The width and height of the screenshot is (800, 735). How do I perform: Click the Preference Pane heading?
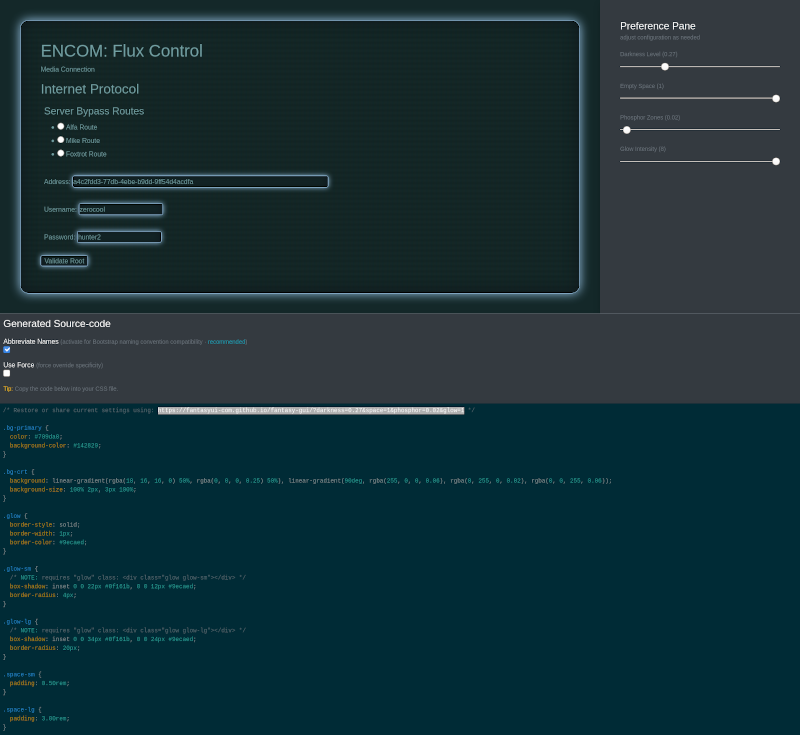tap(657, 26)
